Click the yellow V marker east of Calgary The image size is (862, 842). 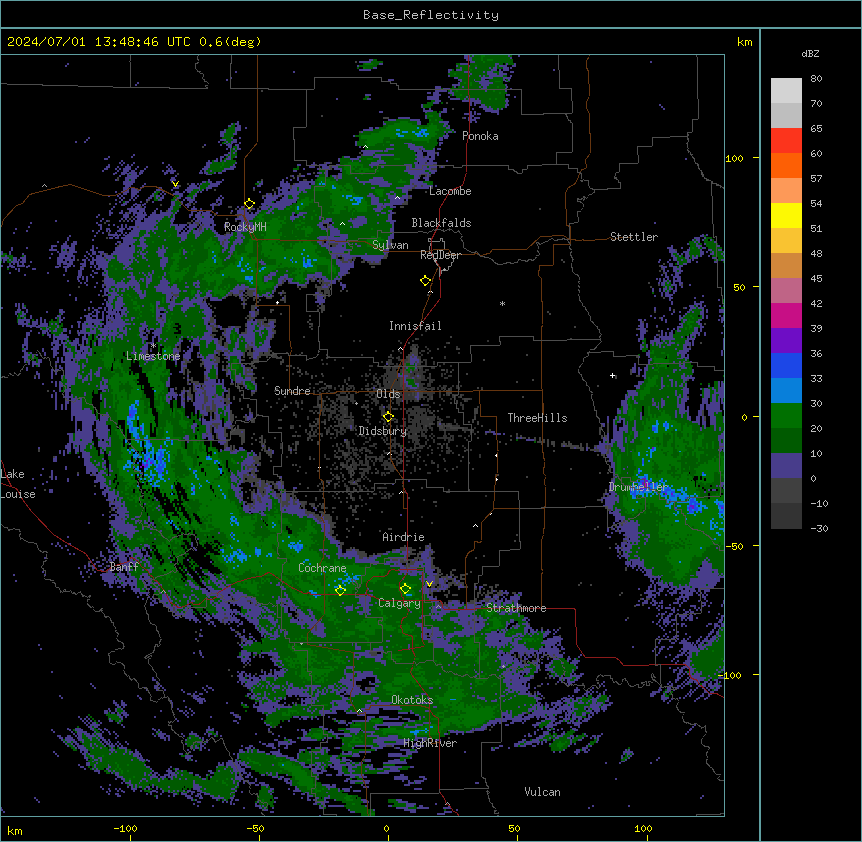pos(429,584)
